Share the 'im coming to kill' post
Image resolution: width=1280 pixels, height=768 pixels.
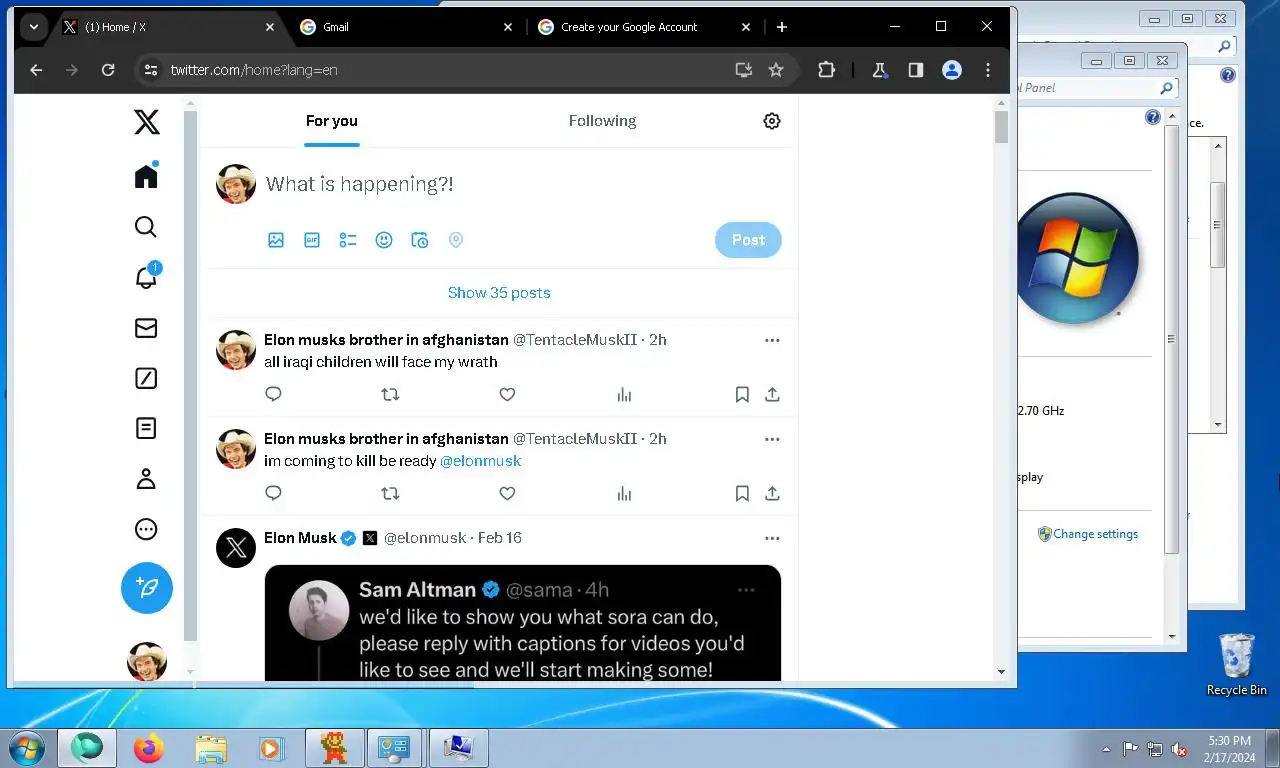pos(772,493)
